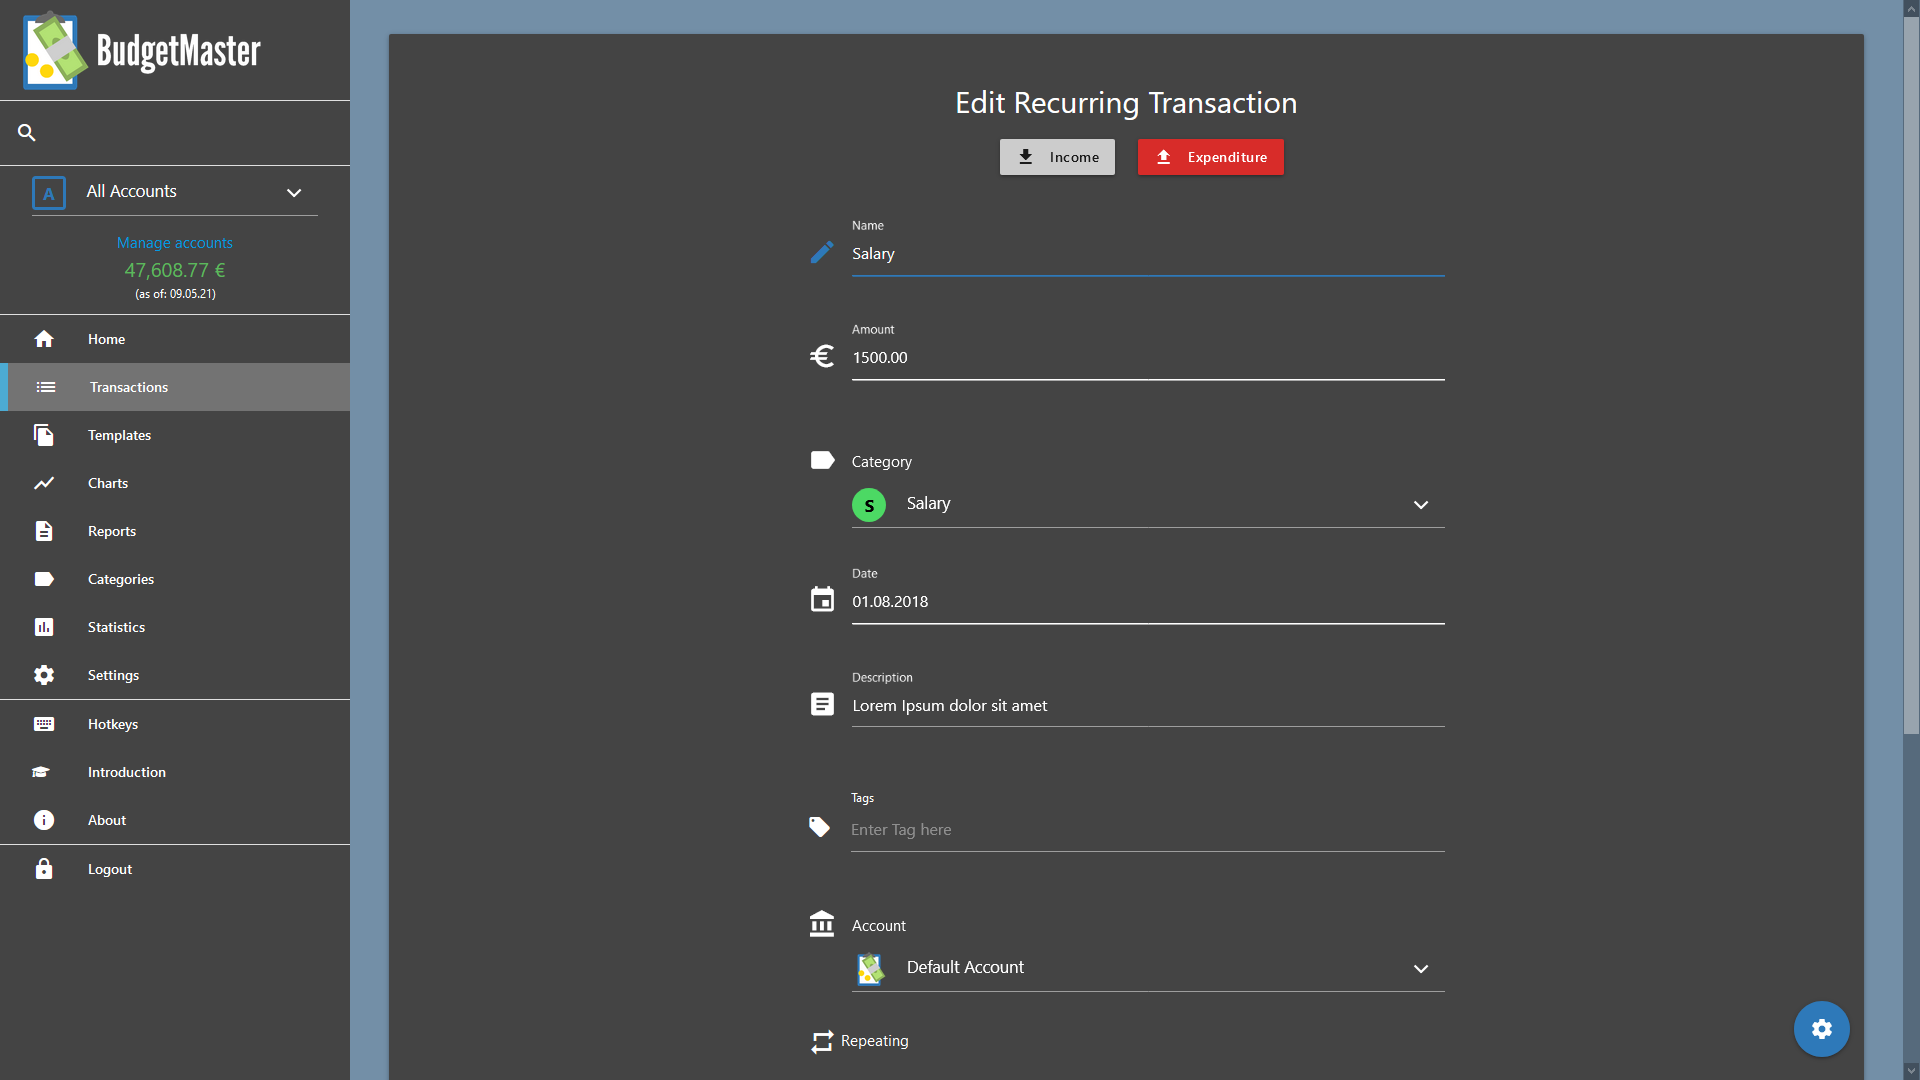The width and height of the screenshot is (1920, 1080).
Task: Open search with the magnifier icon
Action: 27,132
